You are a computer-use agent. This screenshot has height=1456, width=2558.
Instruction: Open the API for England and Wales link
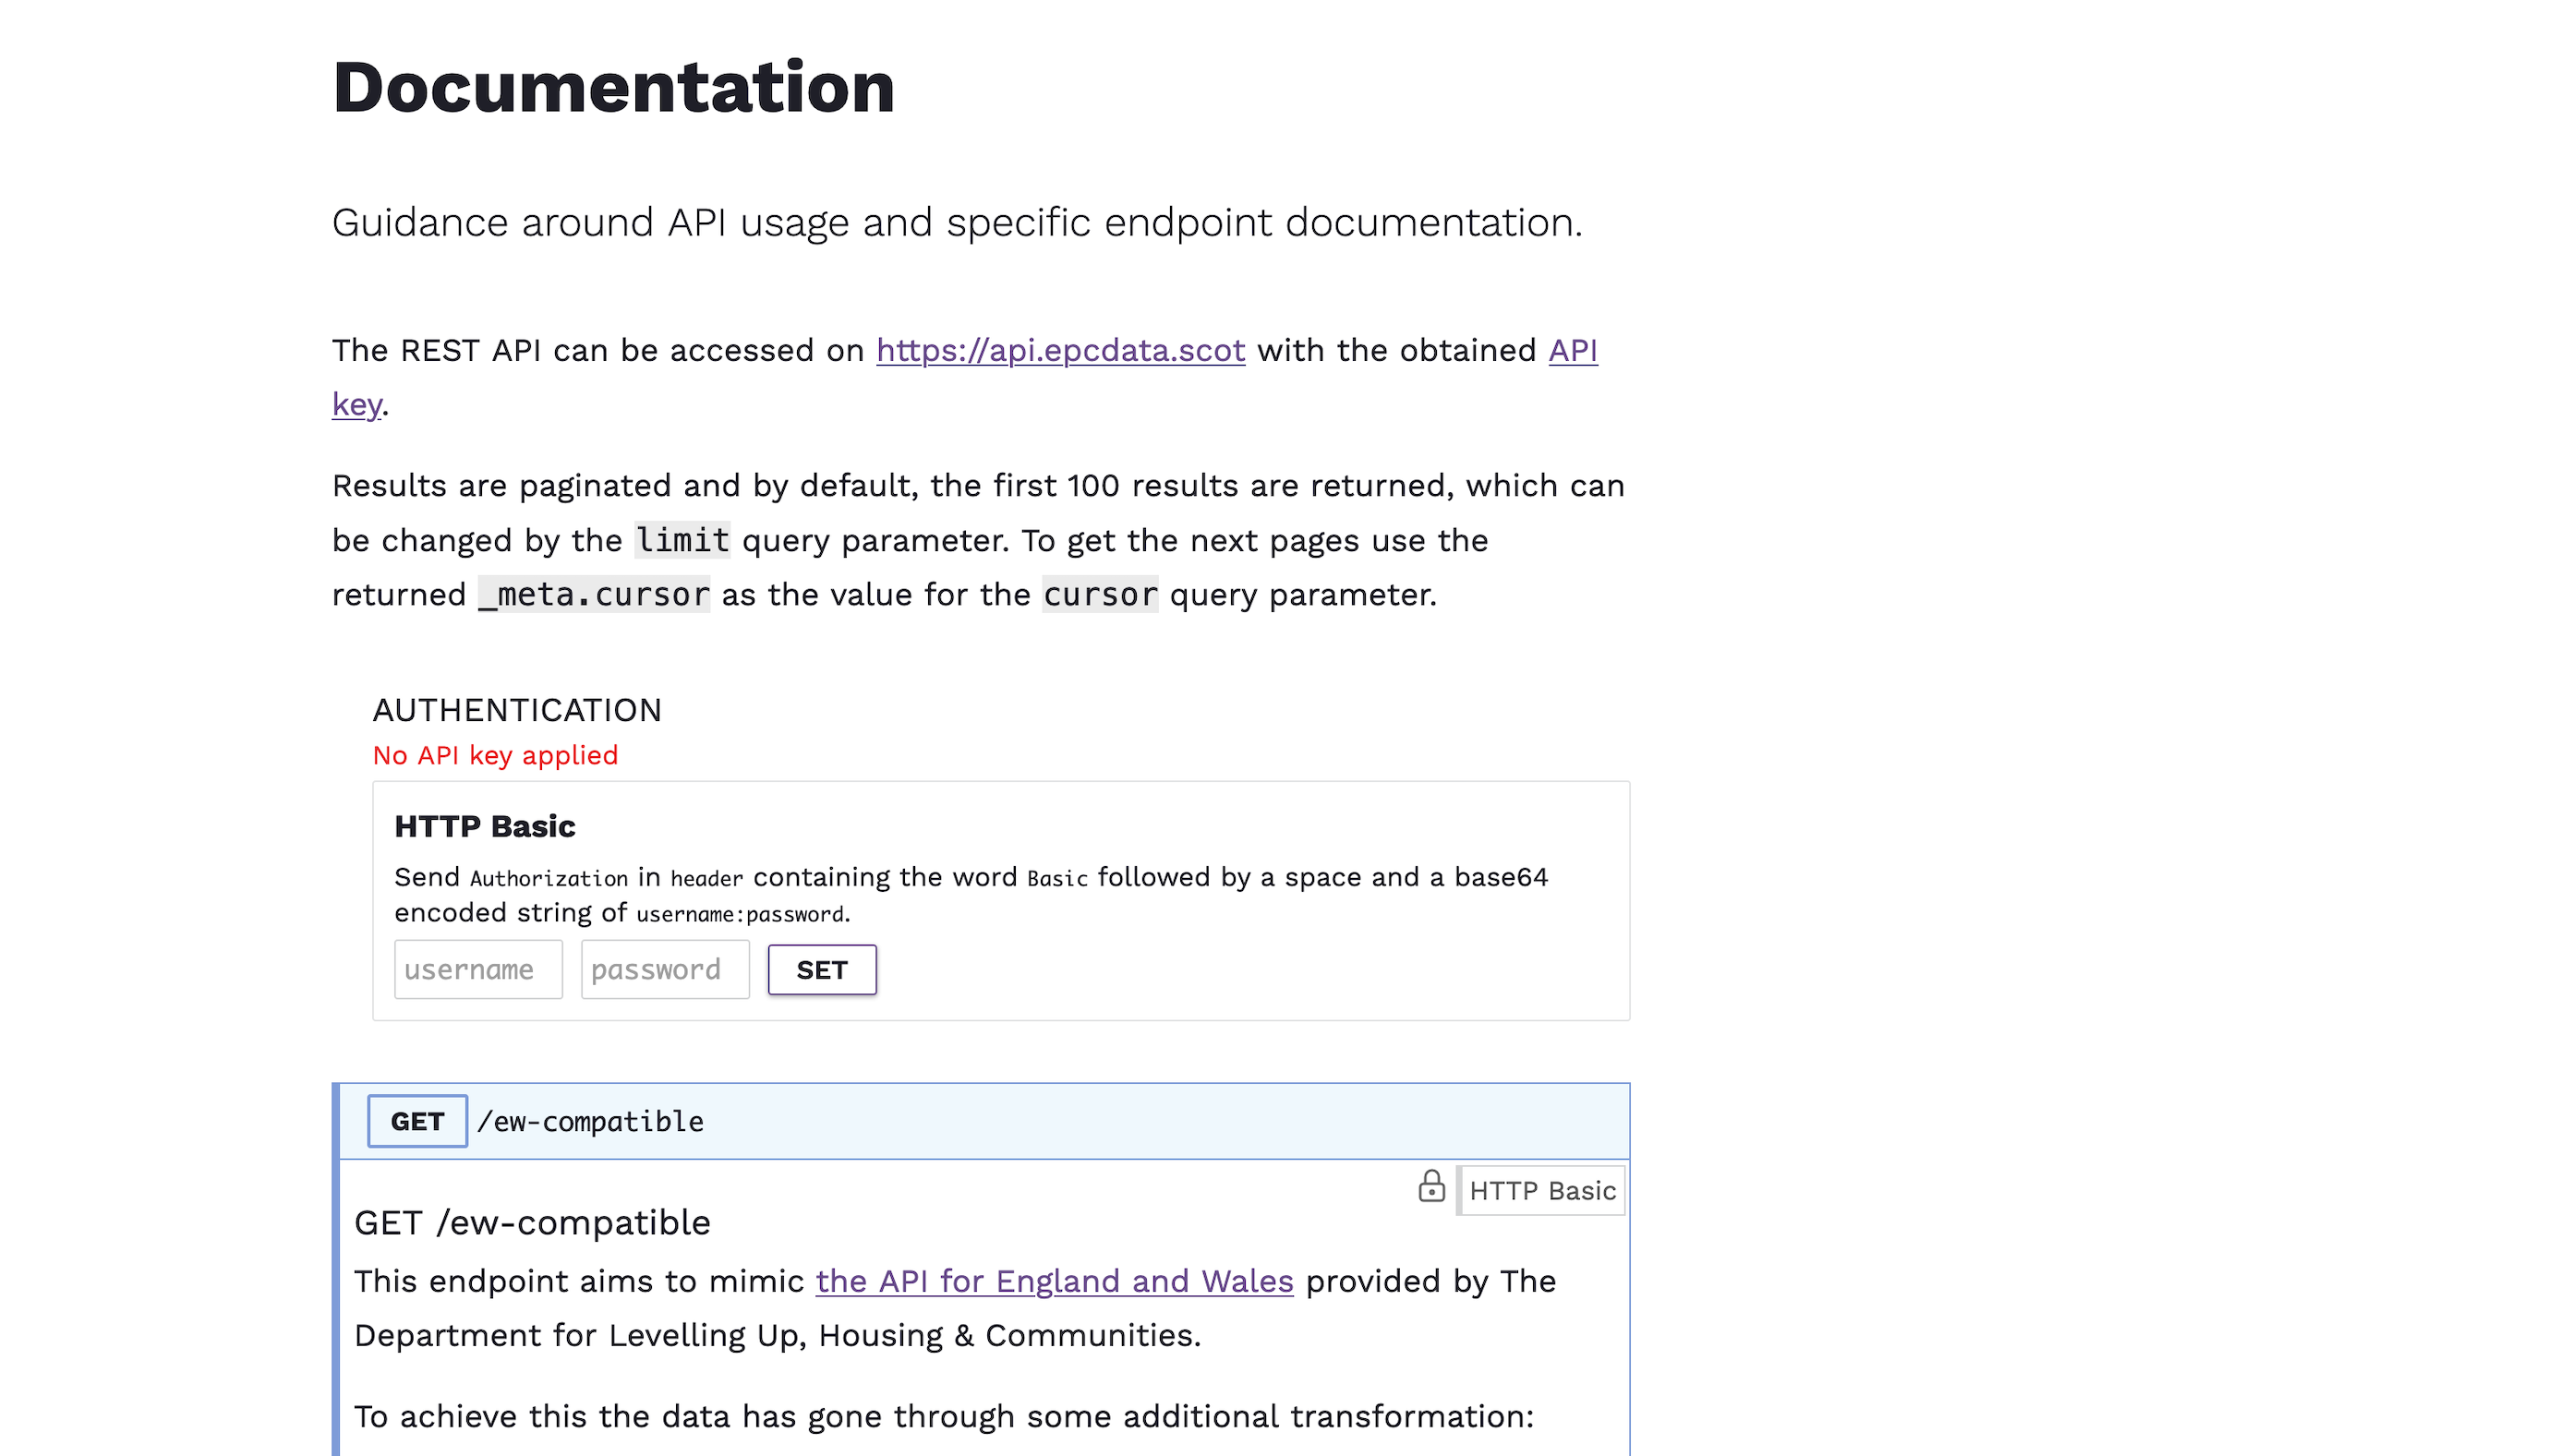coord(1054,1281)
